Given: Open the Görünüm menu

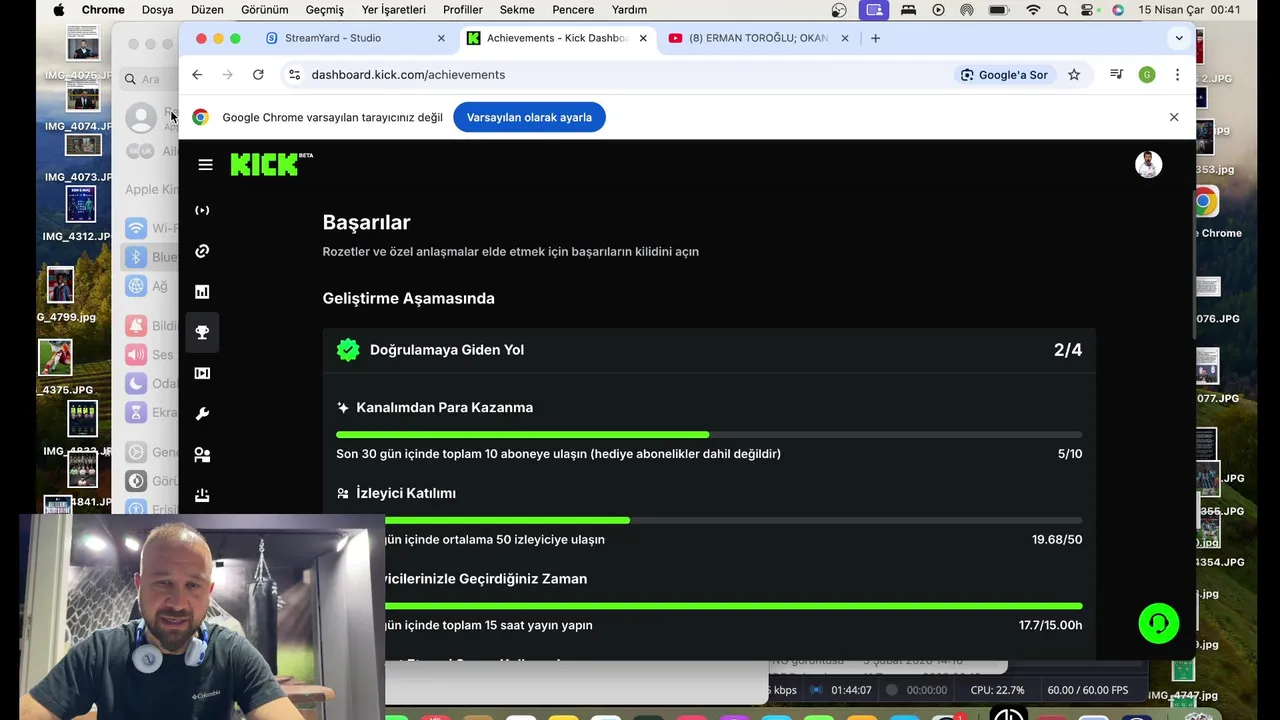Looking at the screenshot, I should (265, 10).
